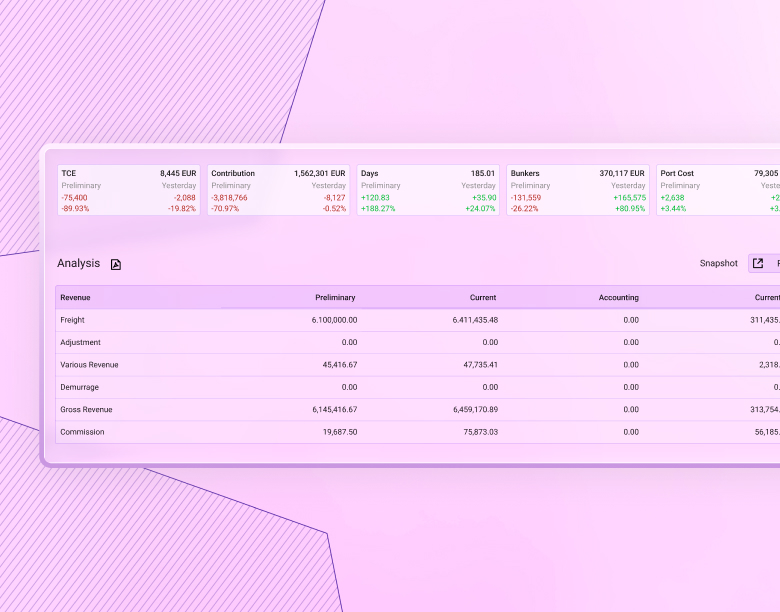Open snapshot in new window icon

758,263
